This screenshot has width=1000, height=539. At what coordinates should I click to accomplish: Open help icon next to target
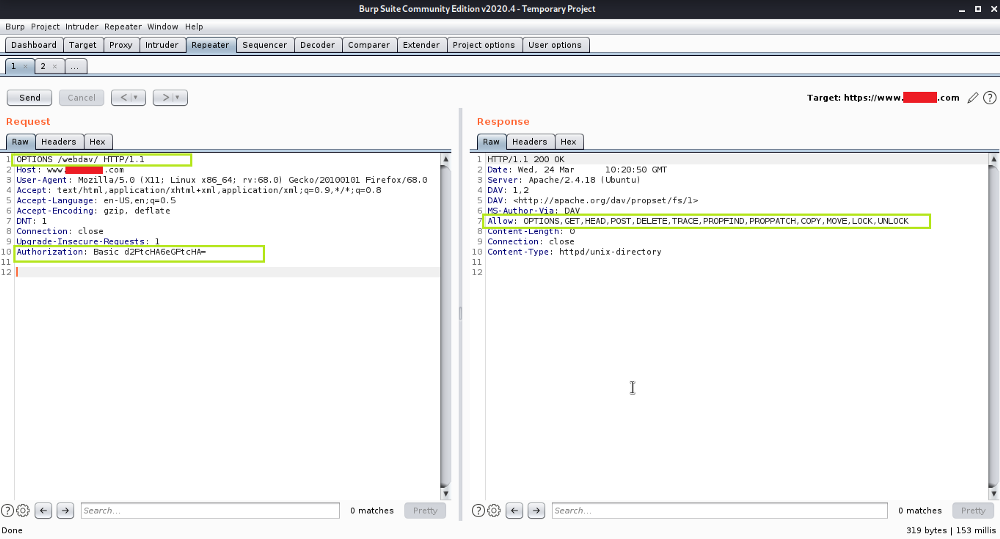point(989,98)
